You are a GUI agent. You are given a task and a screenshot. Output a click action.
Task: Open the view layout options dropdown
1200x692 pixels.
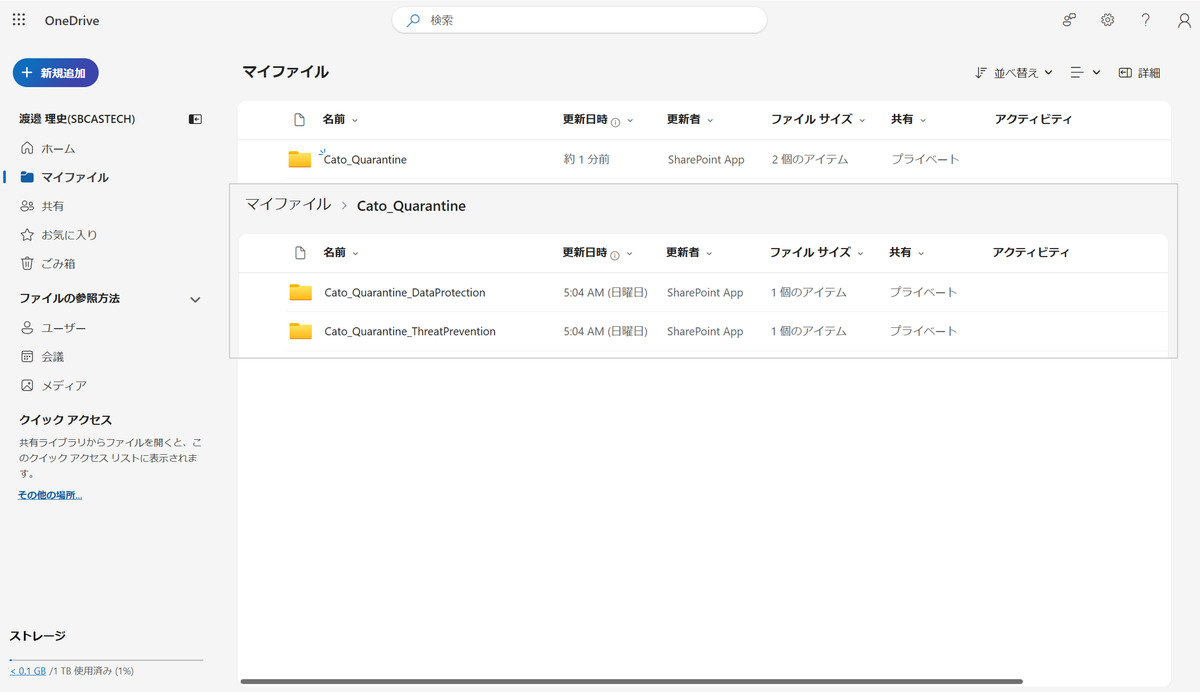[x=1085, y=73]
